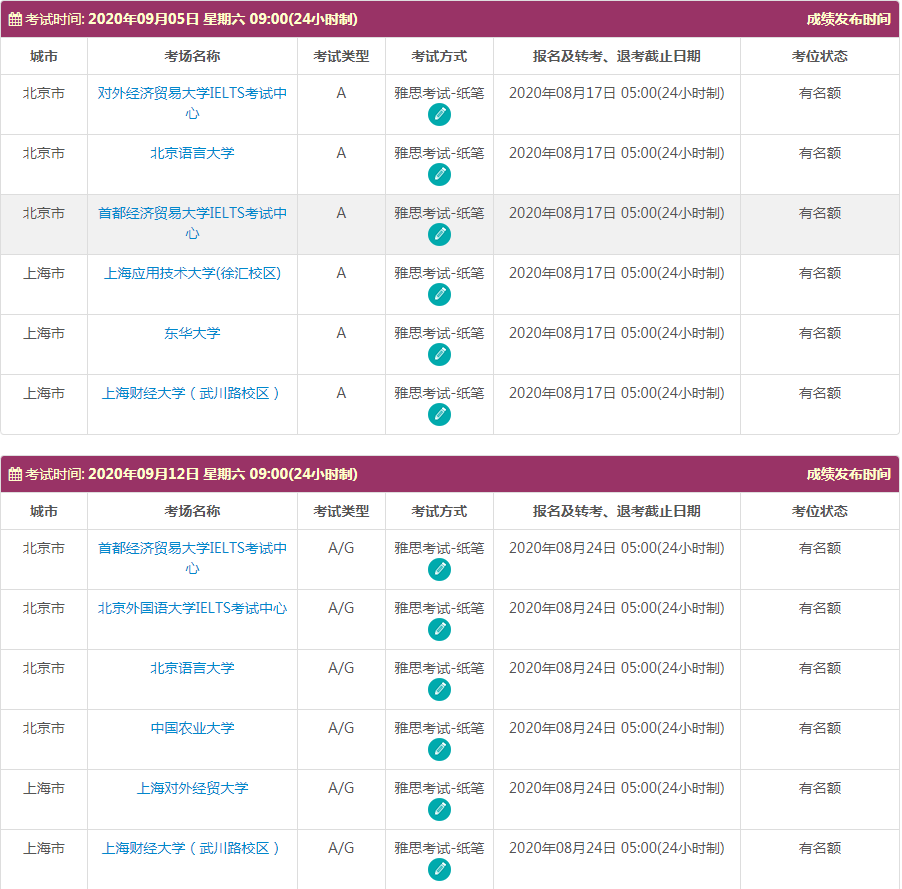Click calendar icon beside 2020年09月12日 exam time
Viewport: 902px width, 889px height.
pyautogui.click(x=15, y=475)
